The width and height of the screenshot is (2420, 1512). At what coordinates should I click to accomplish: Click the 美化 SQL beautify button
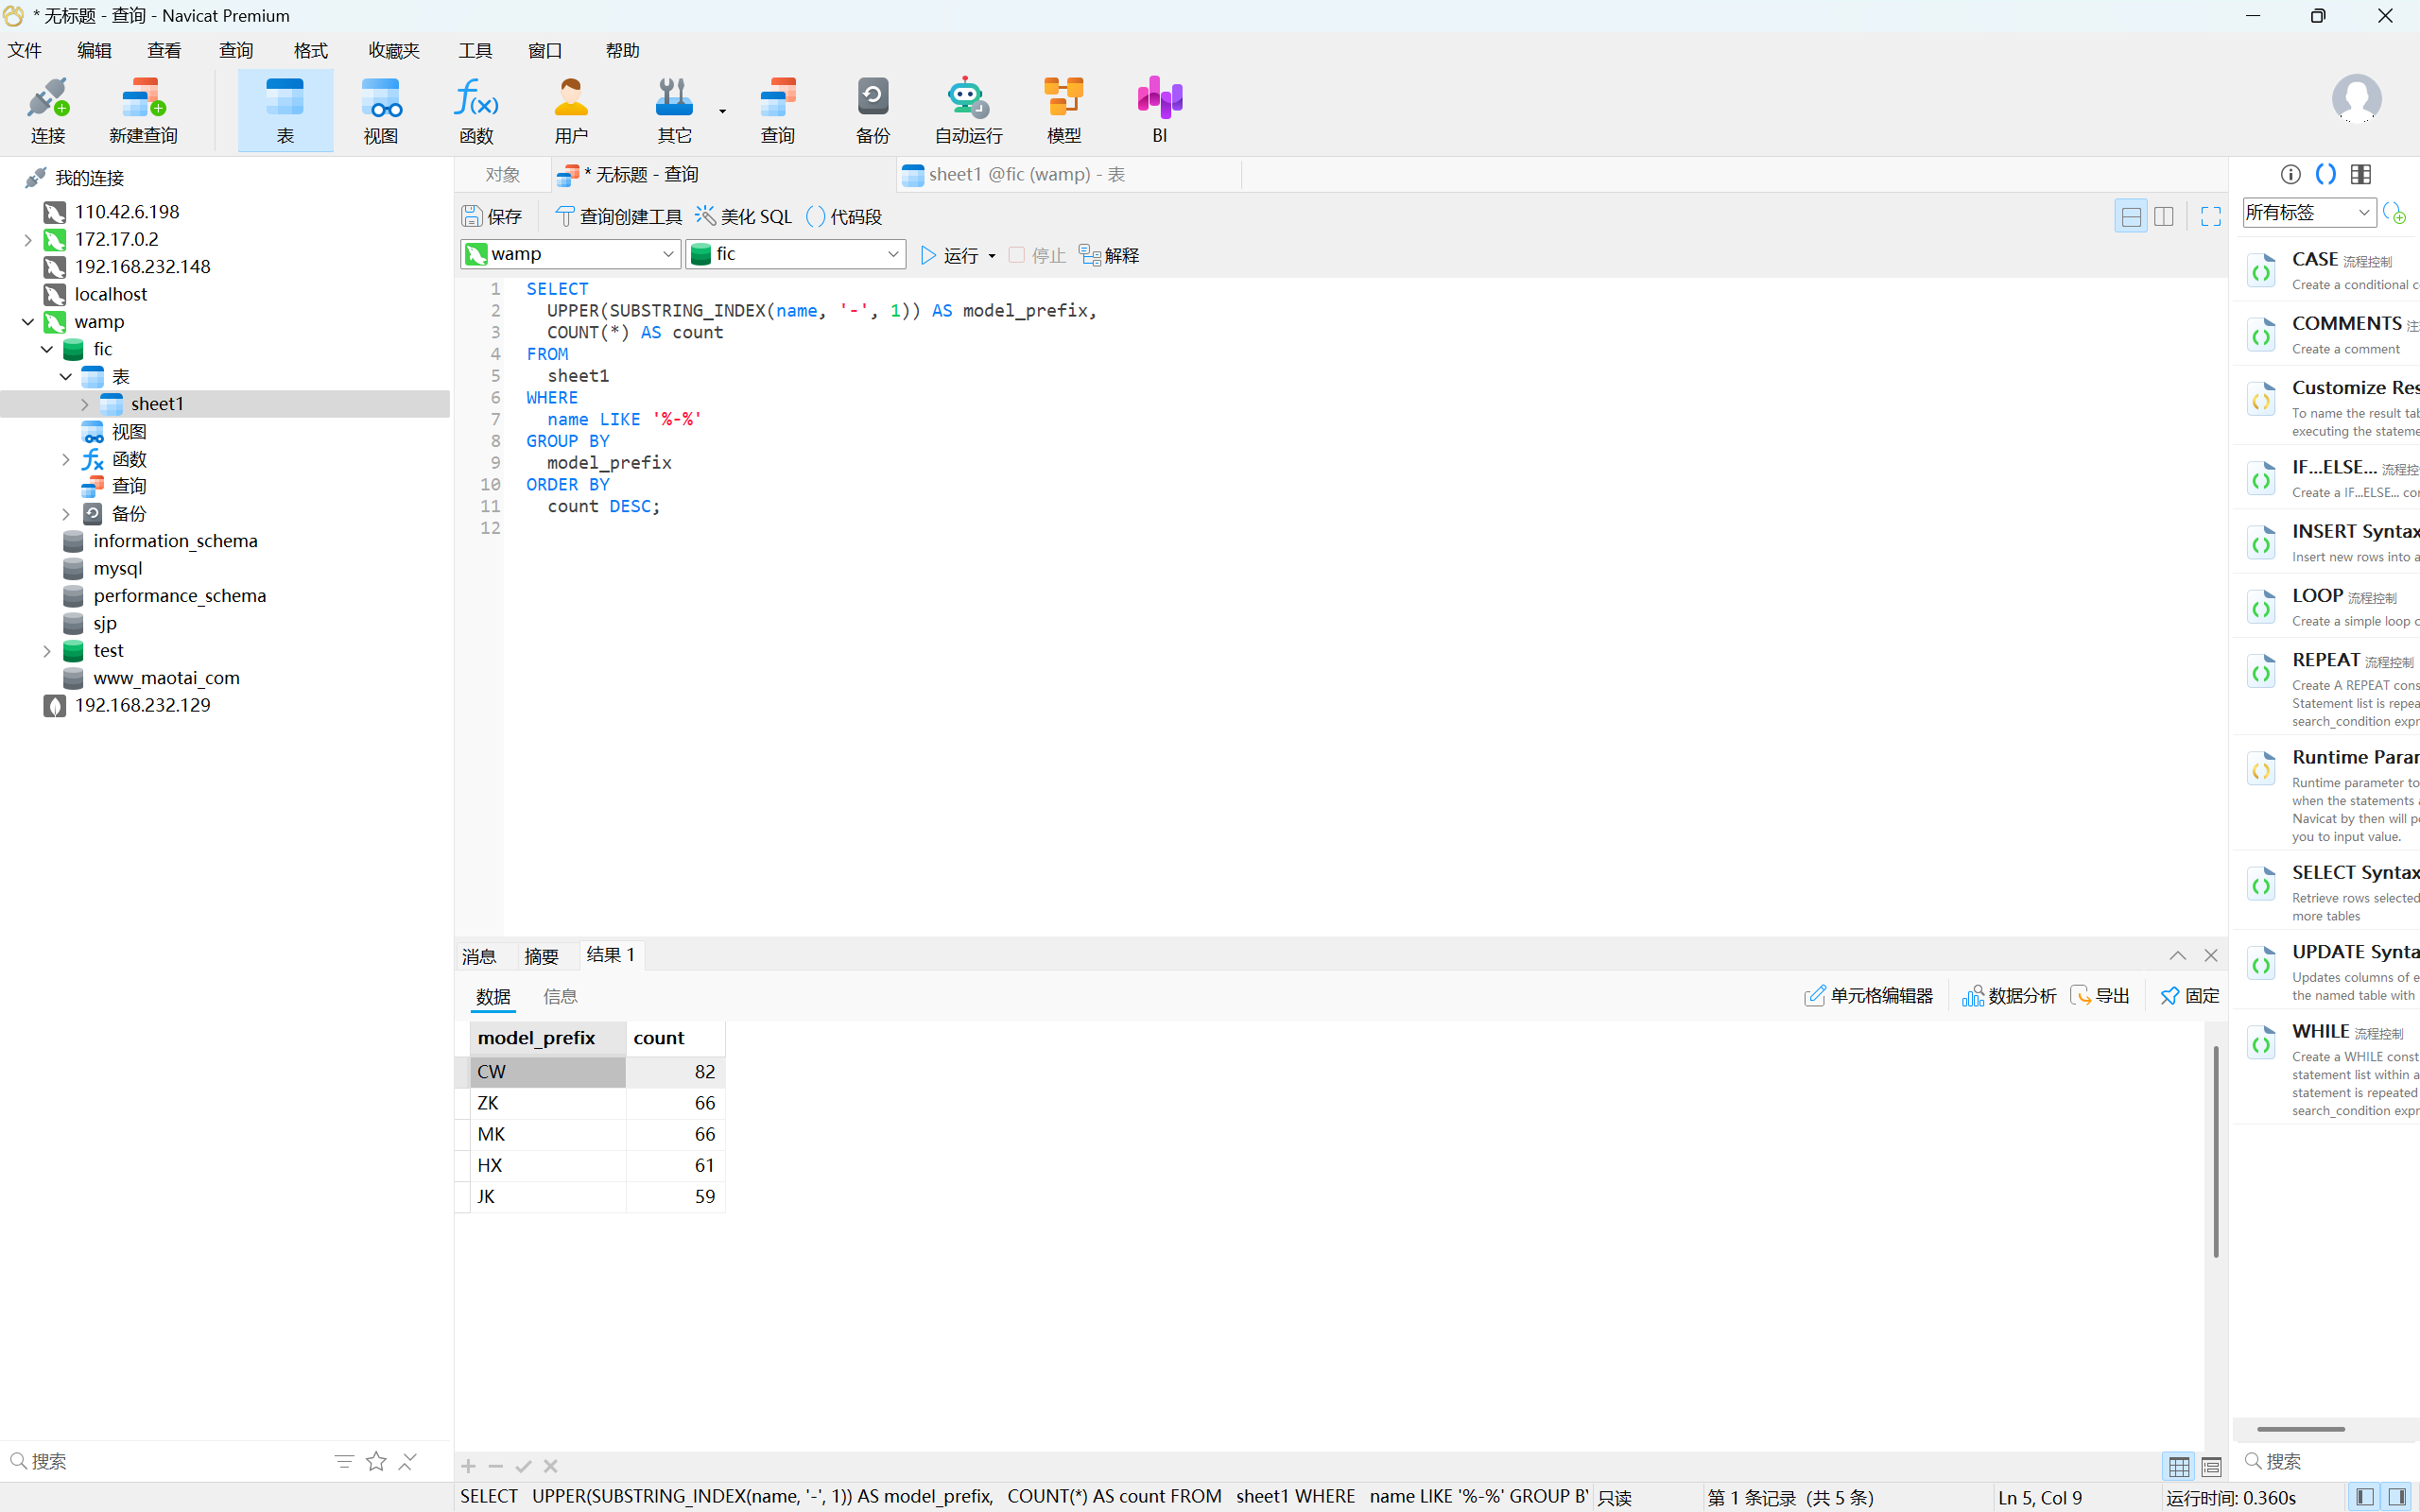(x=744, y=216)
